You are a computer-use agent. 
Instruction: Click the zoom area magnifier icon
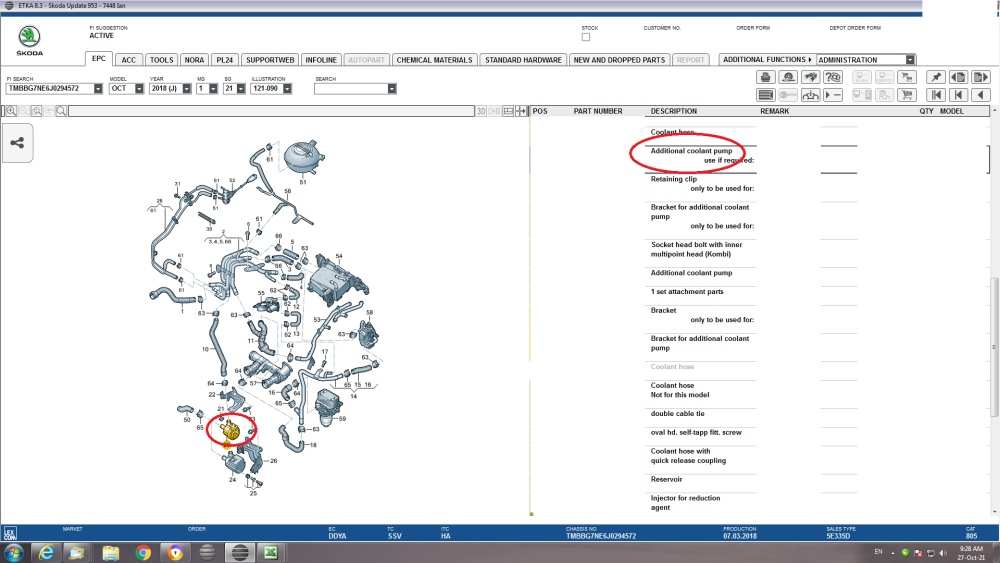point(36,111)
